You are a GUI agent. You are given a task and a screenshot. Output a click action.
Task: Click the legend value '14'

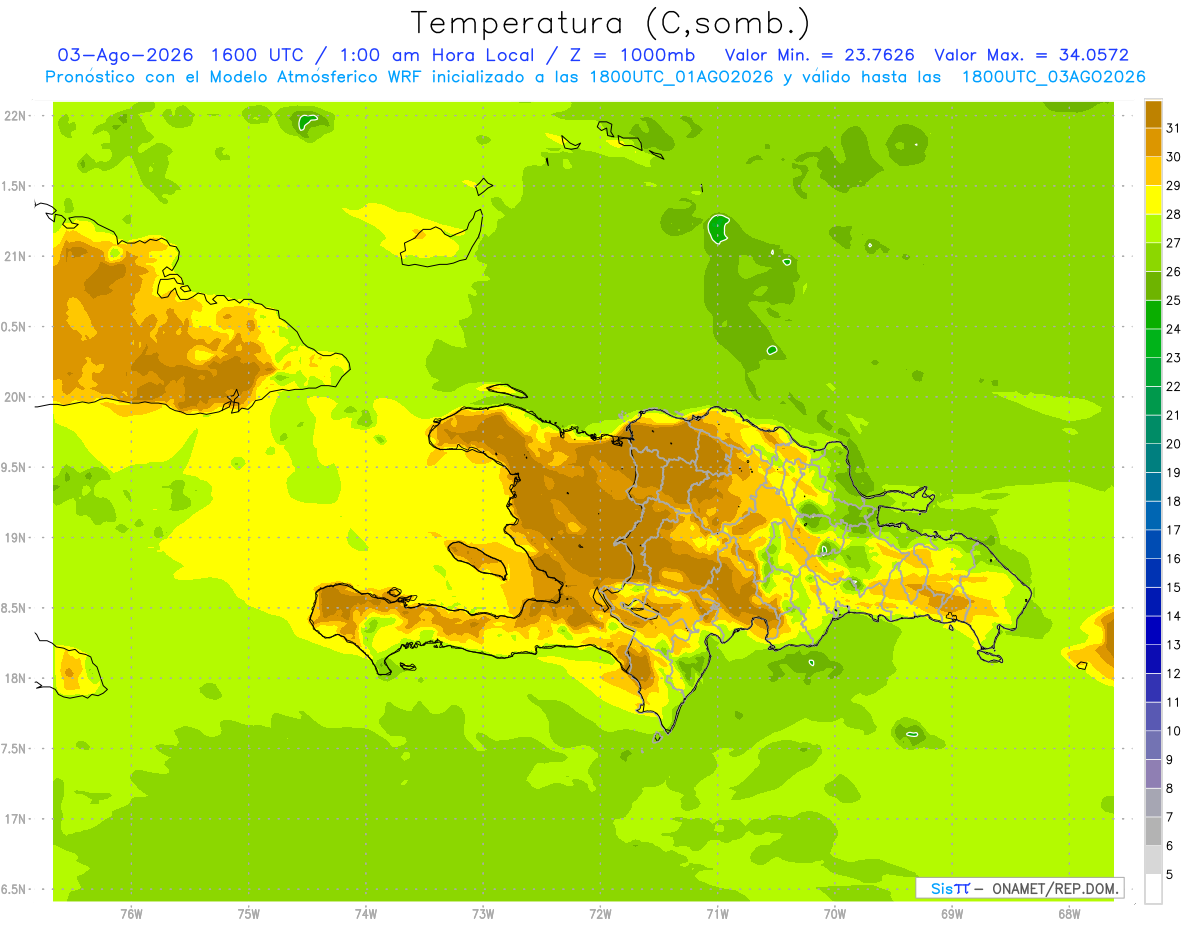tap(1174, 616)
